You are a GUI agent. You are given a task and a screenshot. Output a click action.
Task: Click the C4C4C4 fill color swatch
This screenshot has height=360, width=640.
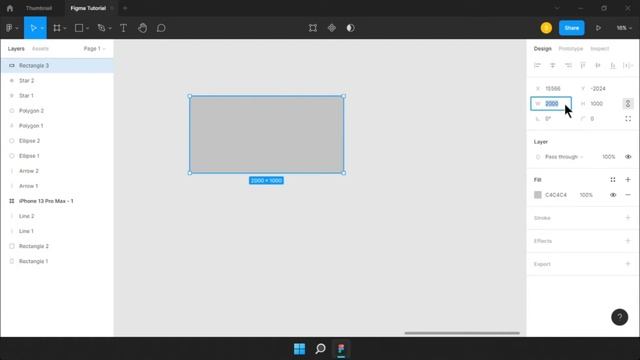coord(538,195)
